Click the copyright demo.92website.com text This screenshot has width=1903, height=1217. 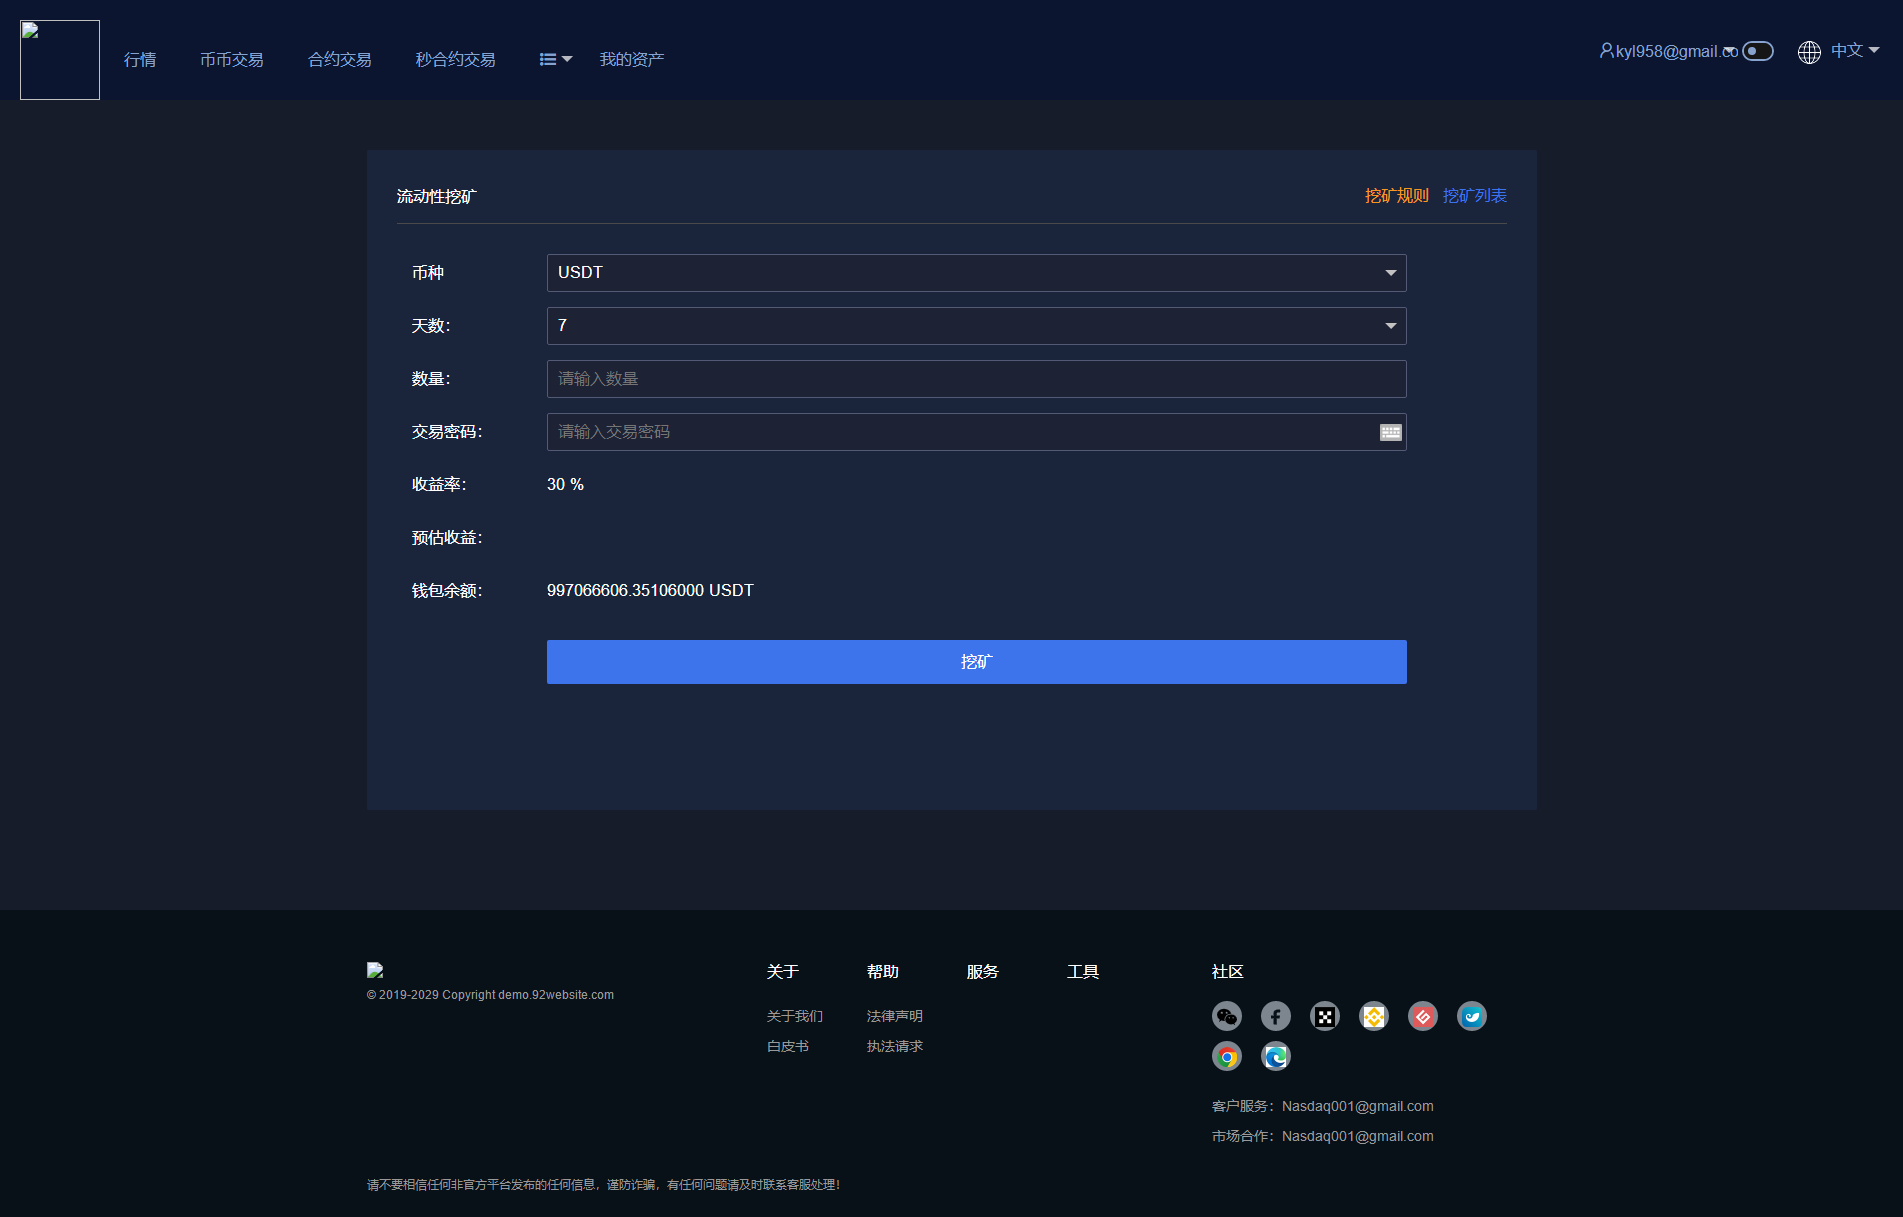(x=490, y=995)
